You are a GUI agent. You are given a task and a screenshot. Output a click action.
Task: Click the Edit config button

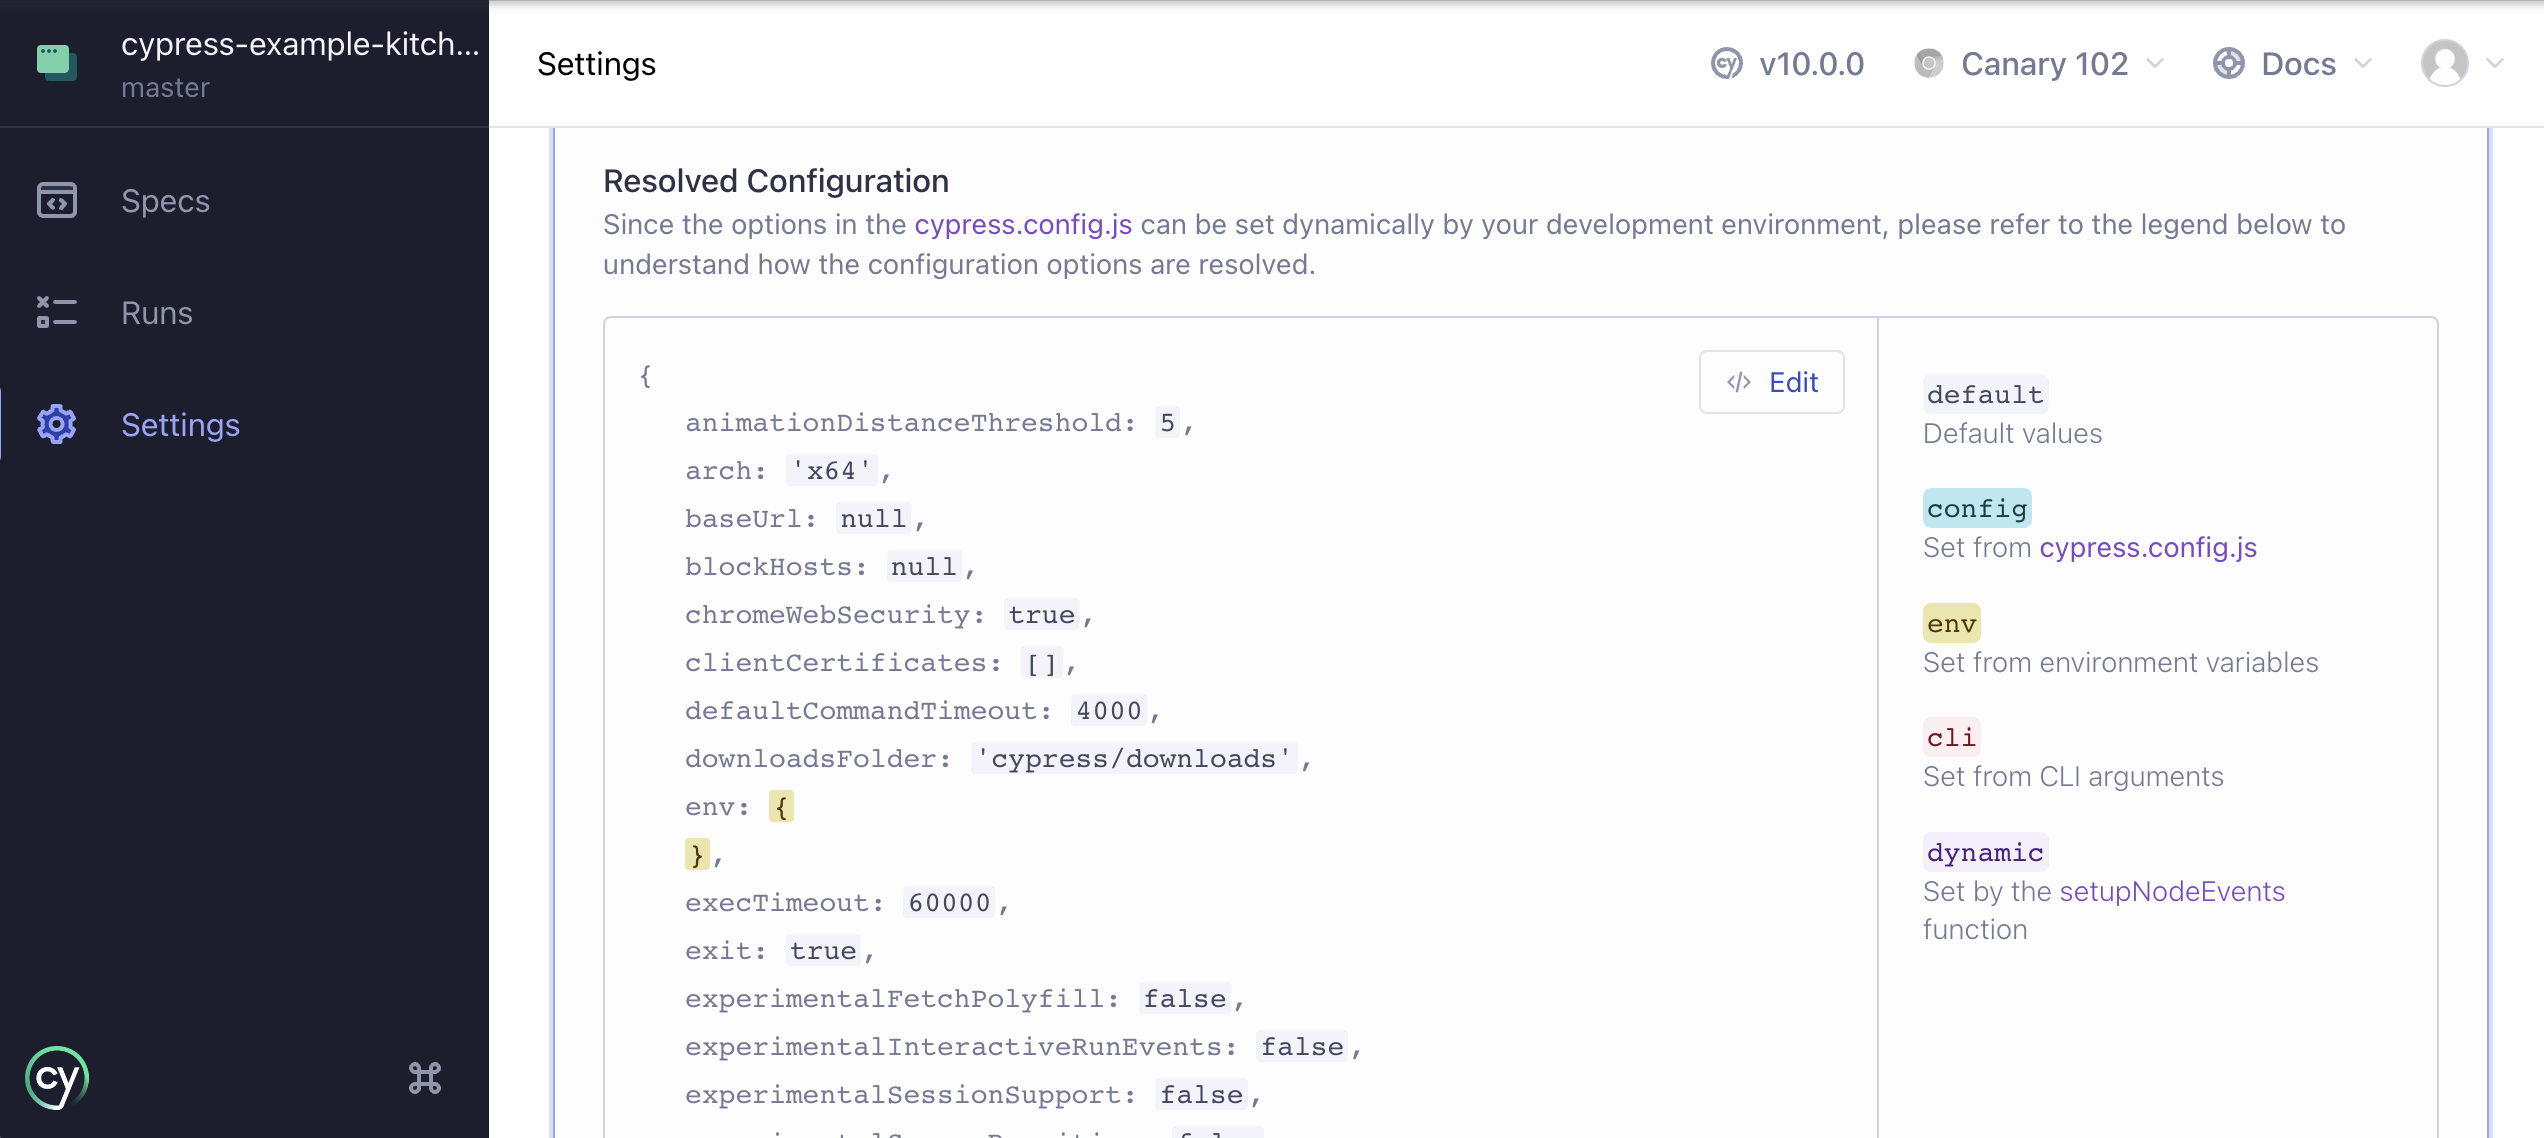tap(1771, 382)
